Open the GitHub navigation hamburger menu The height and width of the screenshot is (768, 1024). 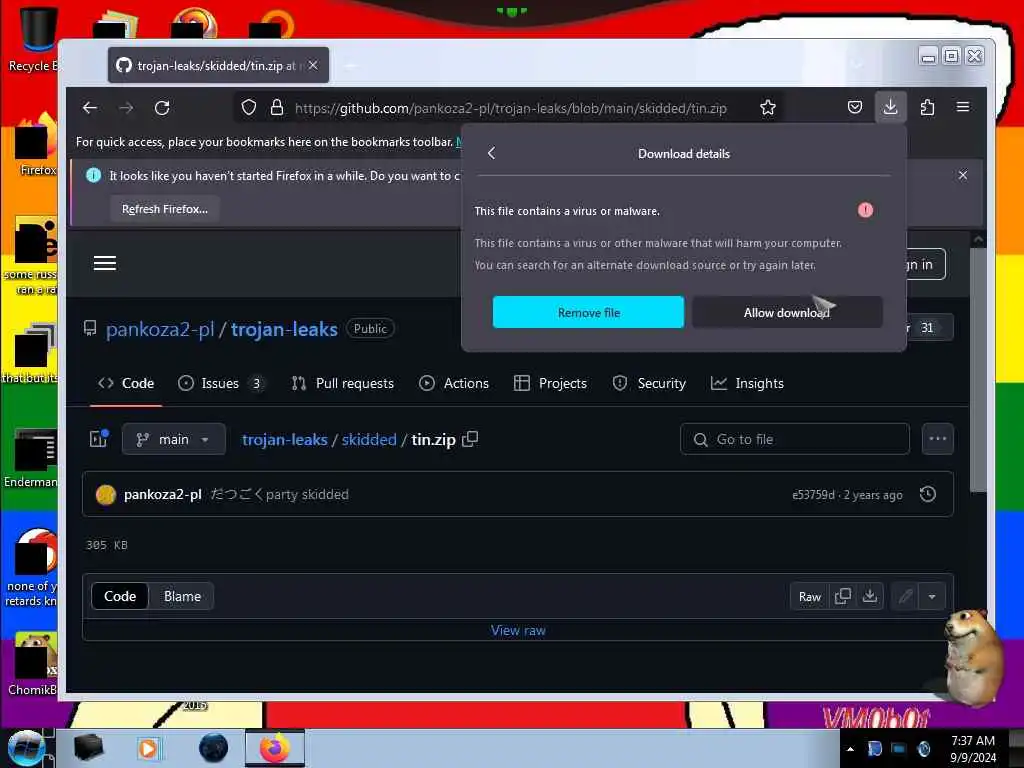pyautogui.click(x=104, y=263)
